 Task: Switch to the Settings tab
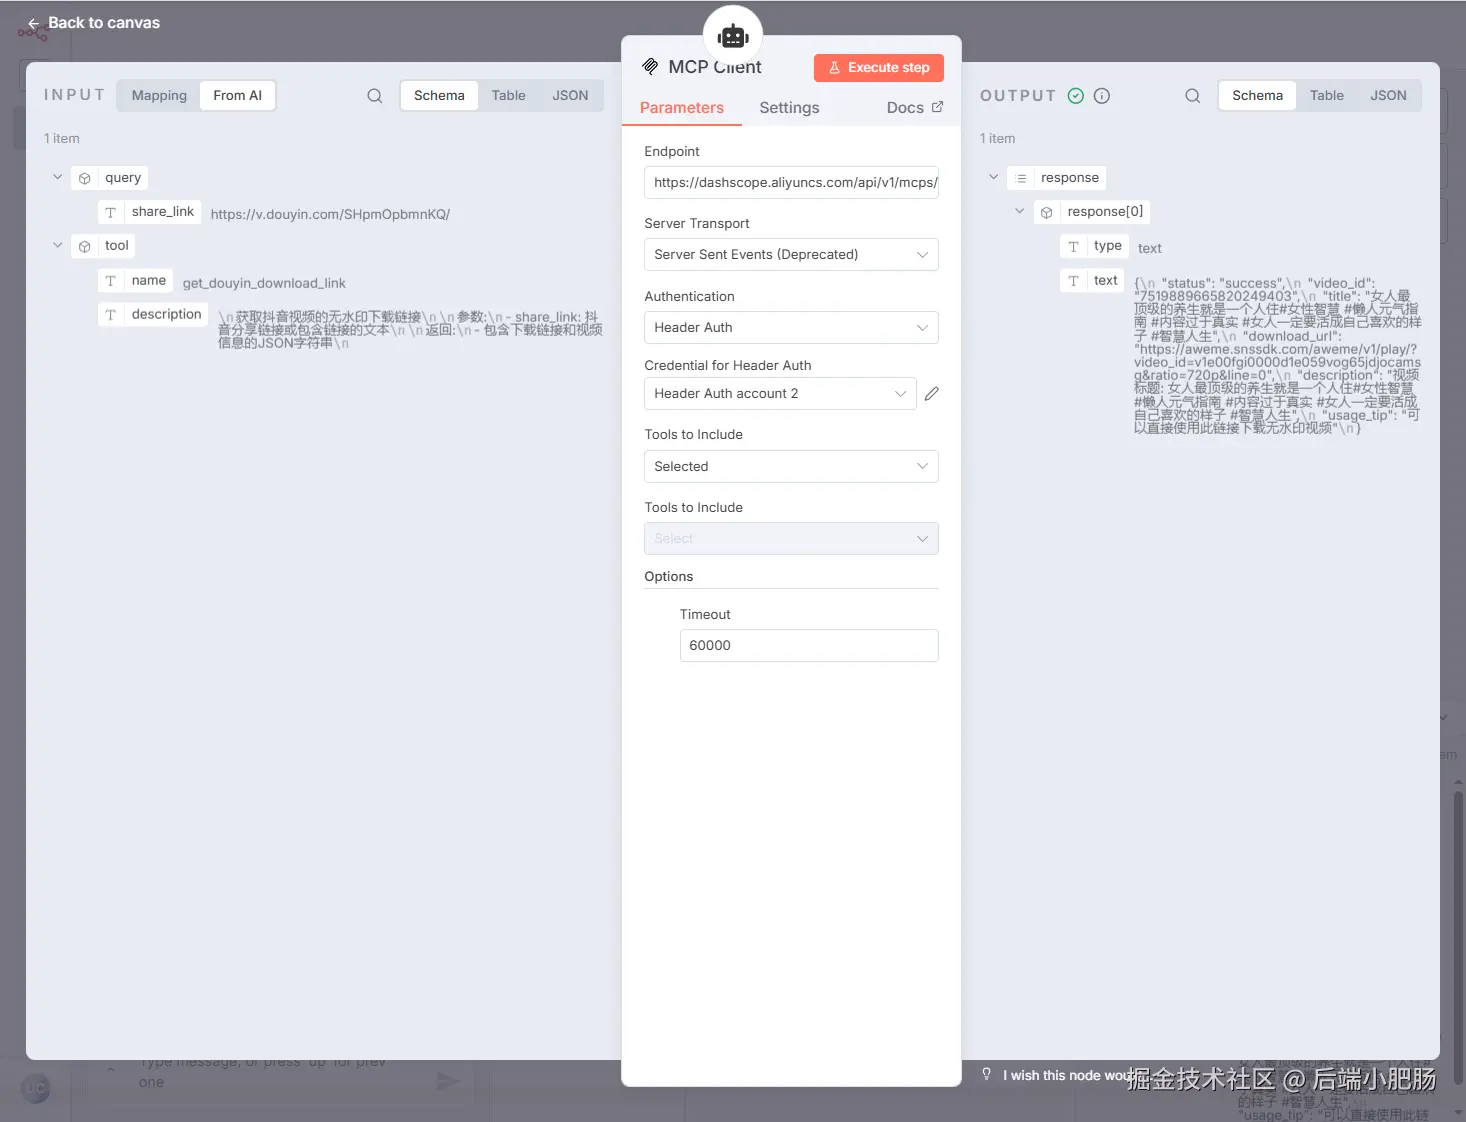789,108
